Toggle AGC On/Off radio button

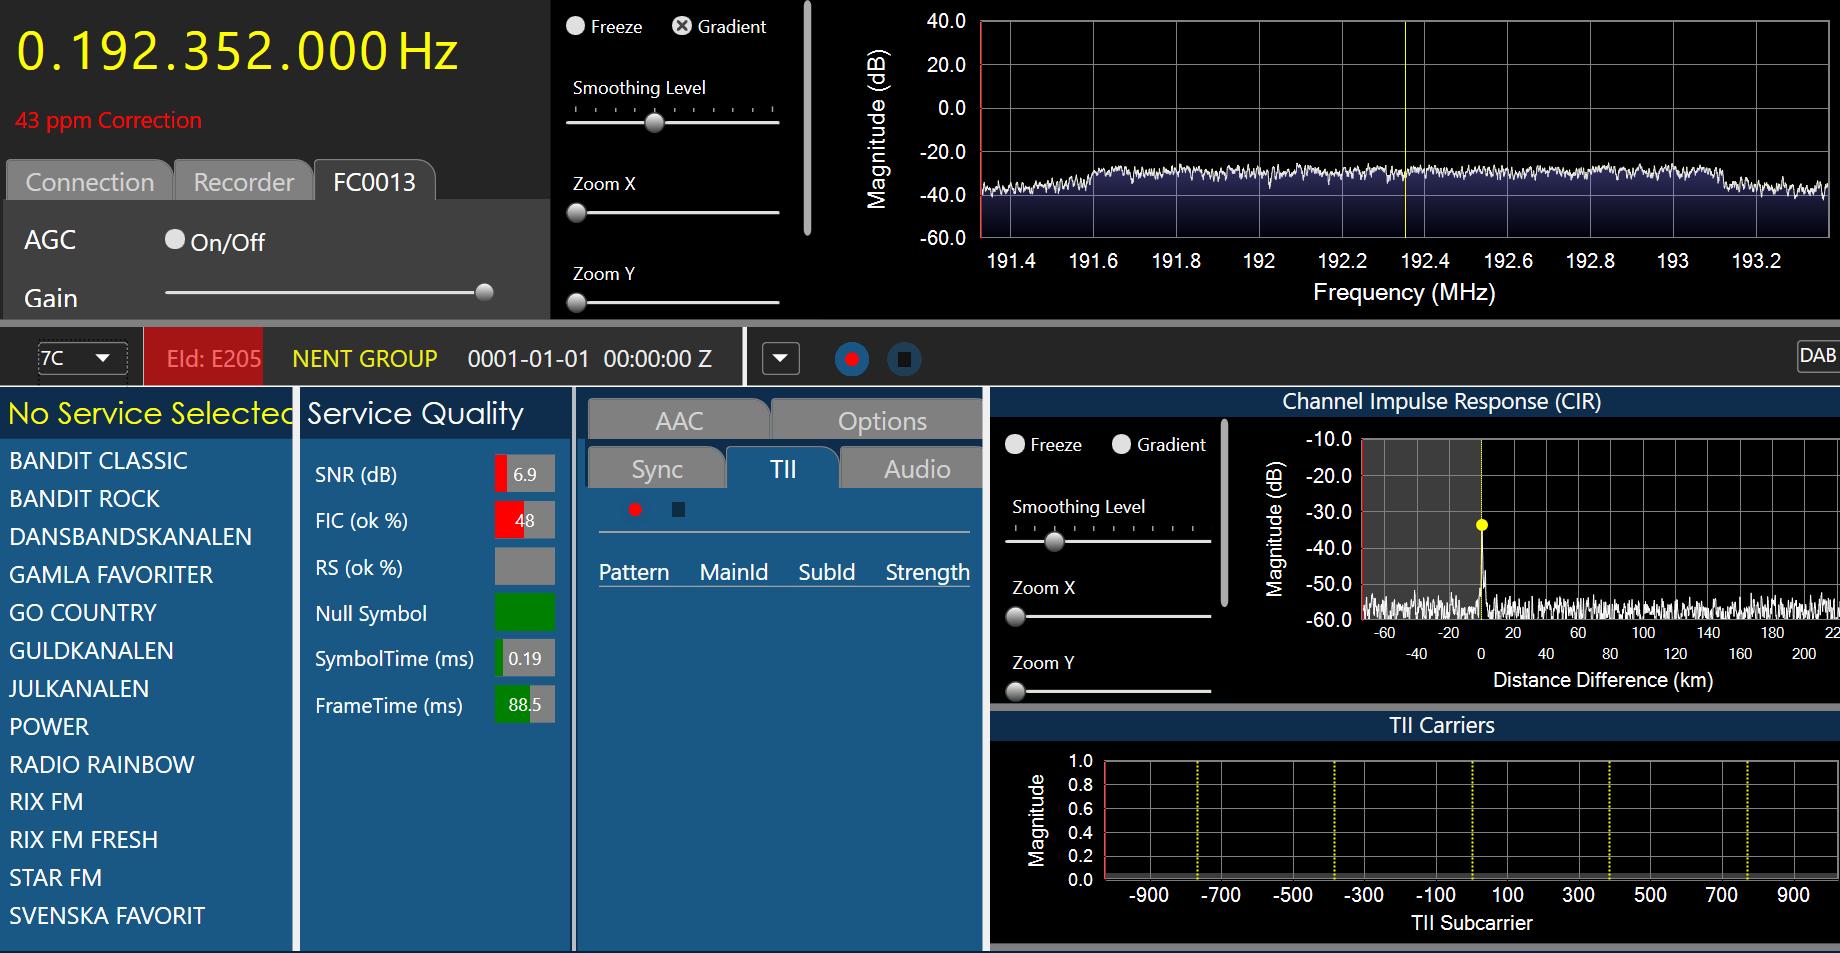[175, 240]
